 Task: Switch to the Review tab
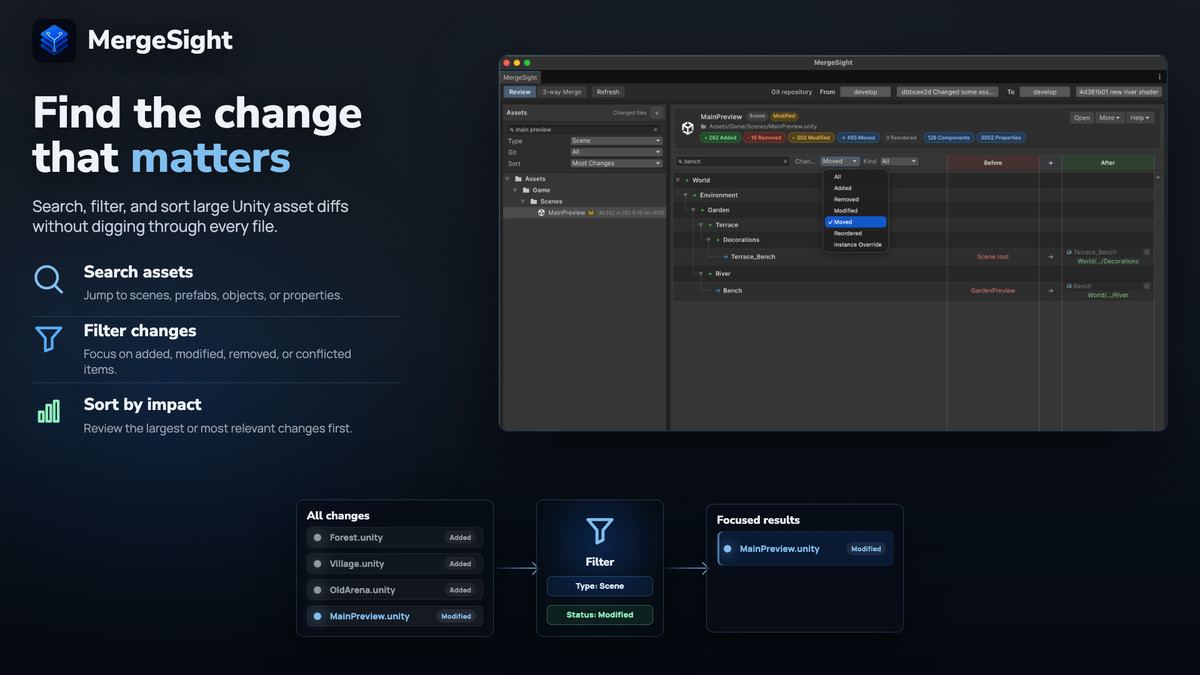(520, 92)
